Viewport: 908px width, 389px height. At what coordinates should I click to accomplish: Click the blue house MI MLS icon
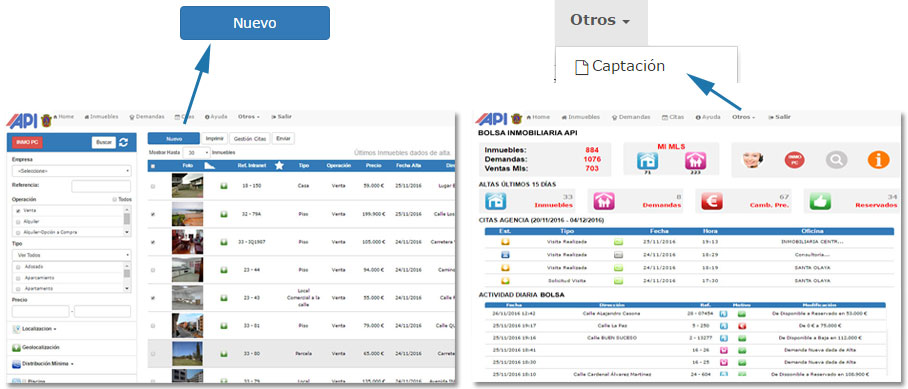648,161
